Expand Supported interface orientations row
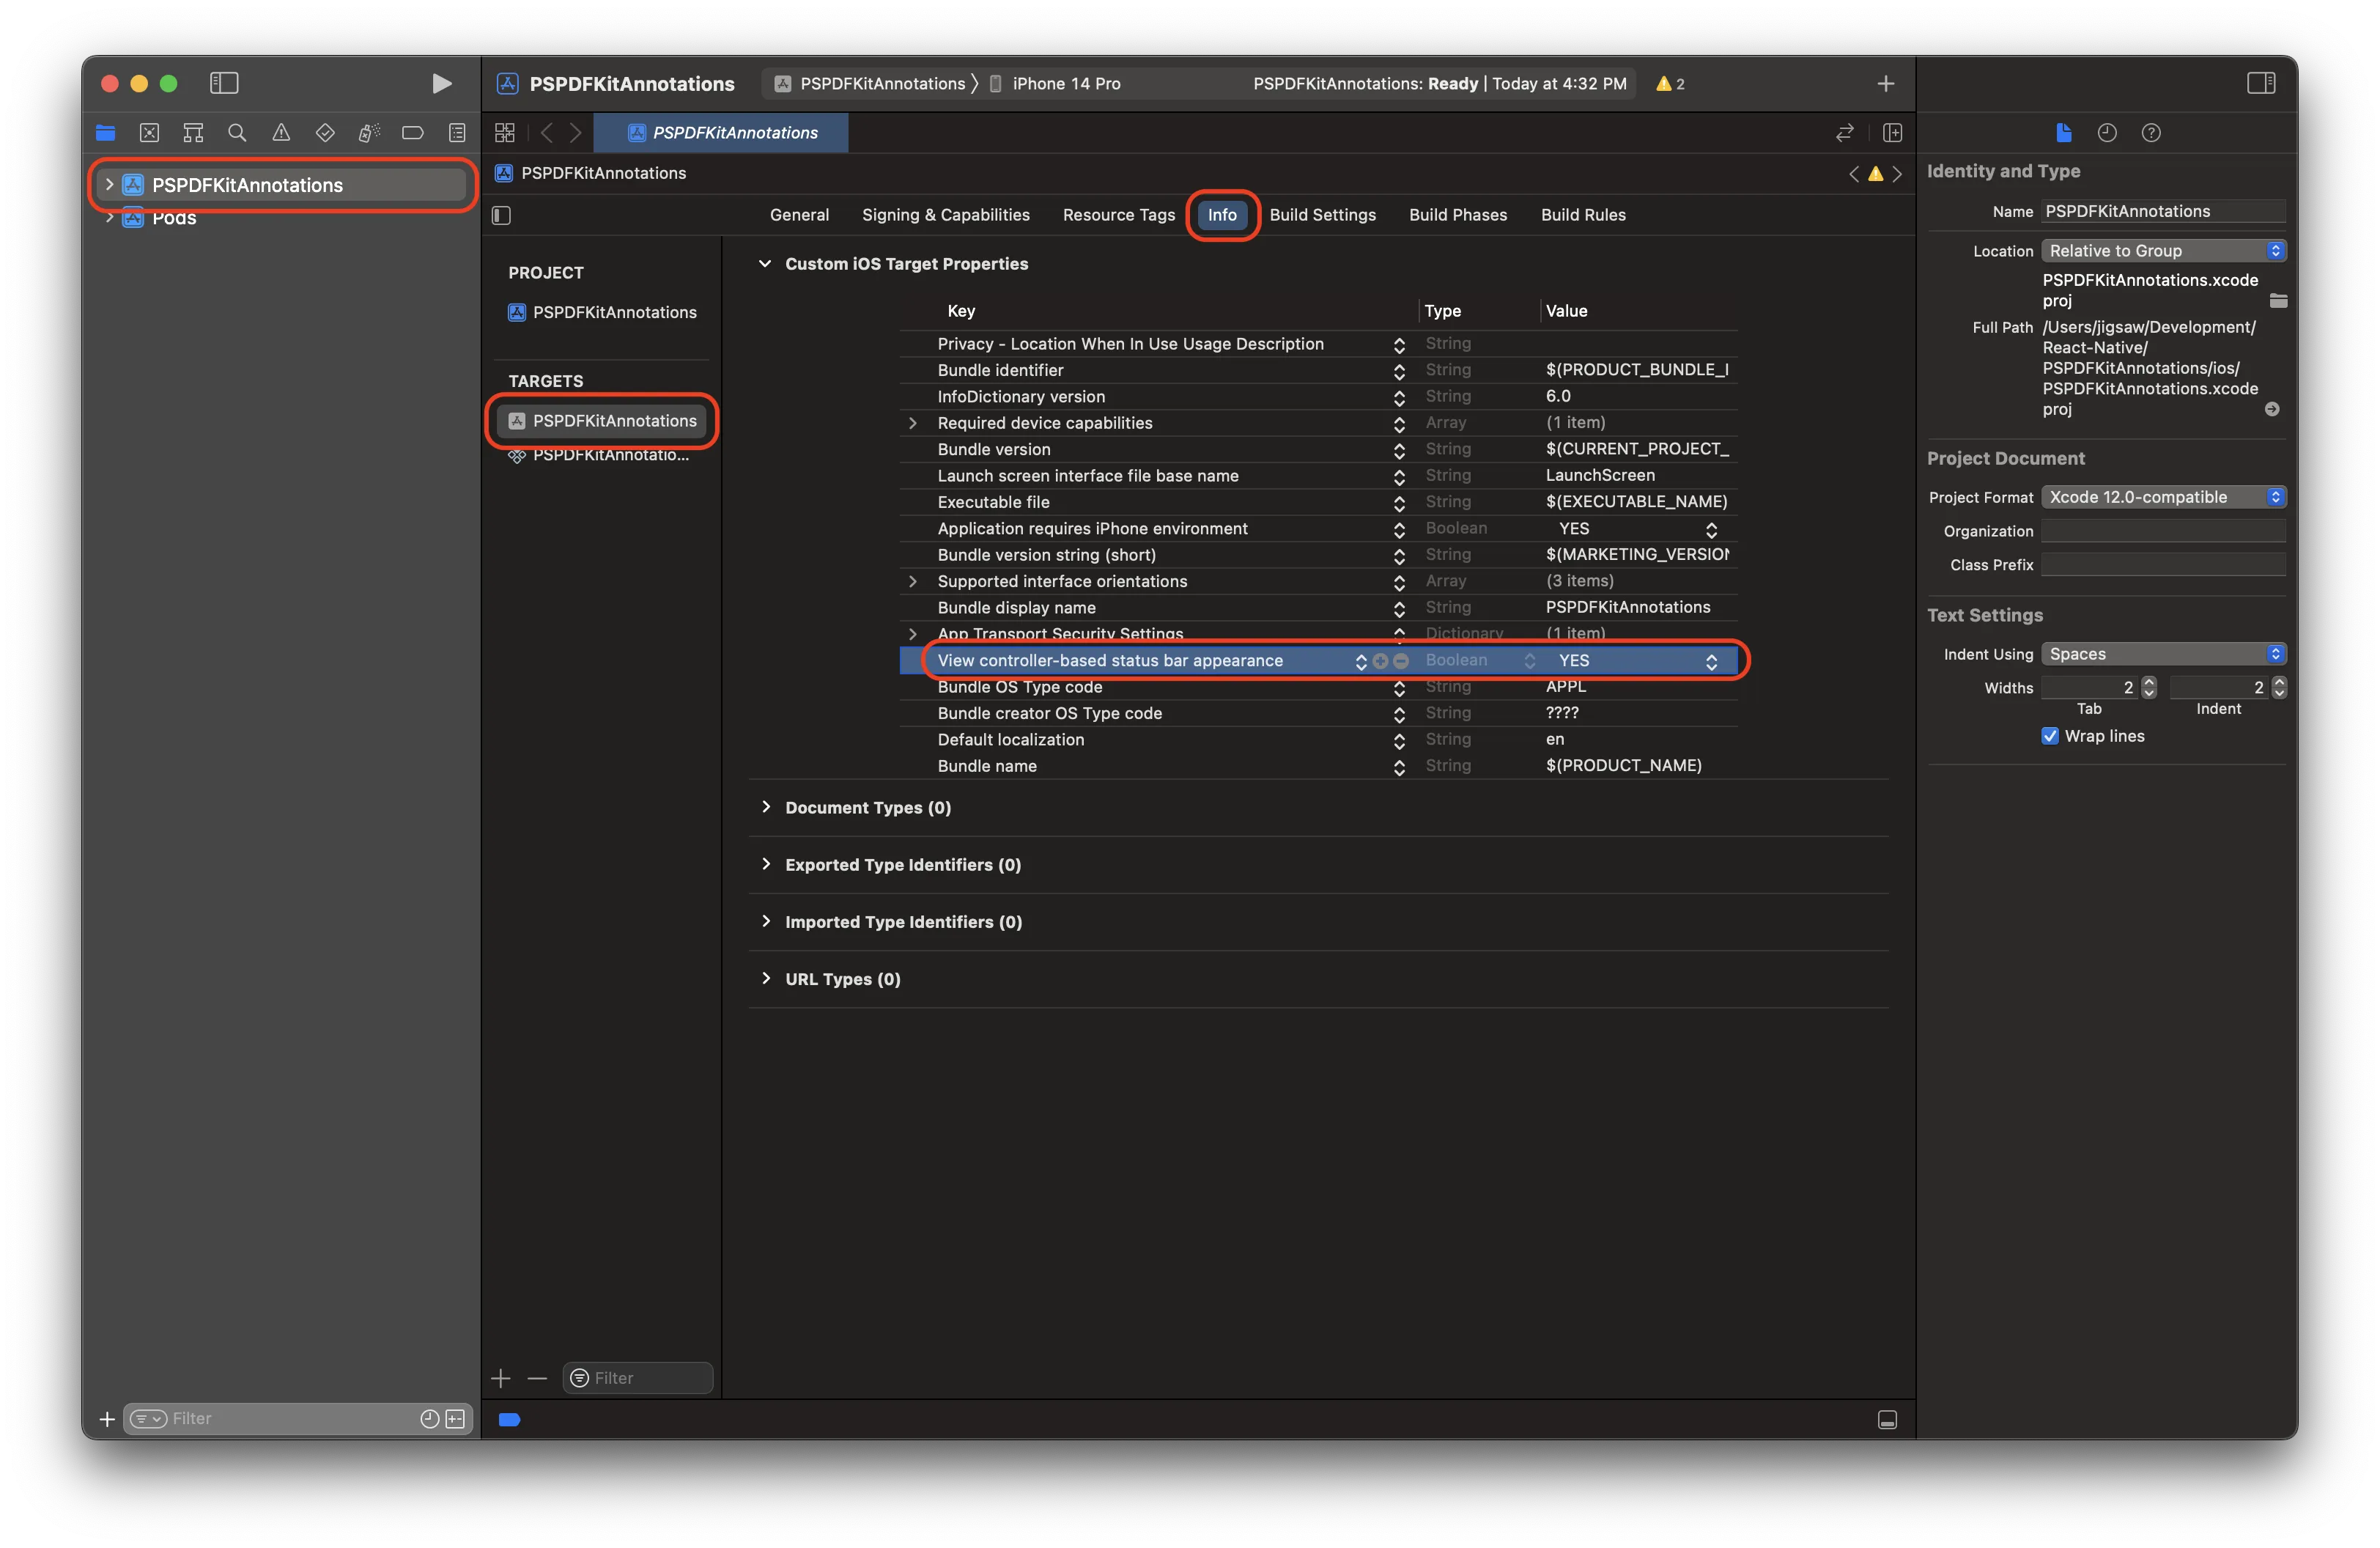Screen dimensions: 2380x1548 pos(912,581)
